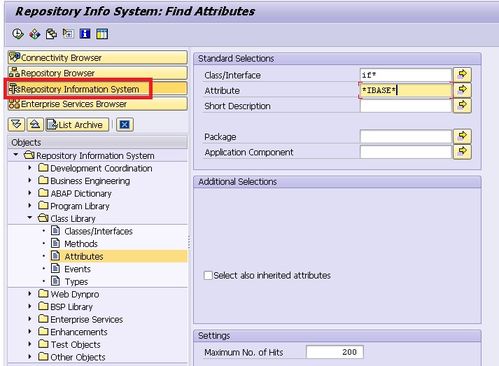
Task: Click the table layout icon in toolbar
Action: [102, 34]
